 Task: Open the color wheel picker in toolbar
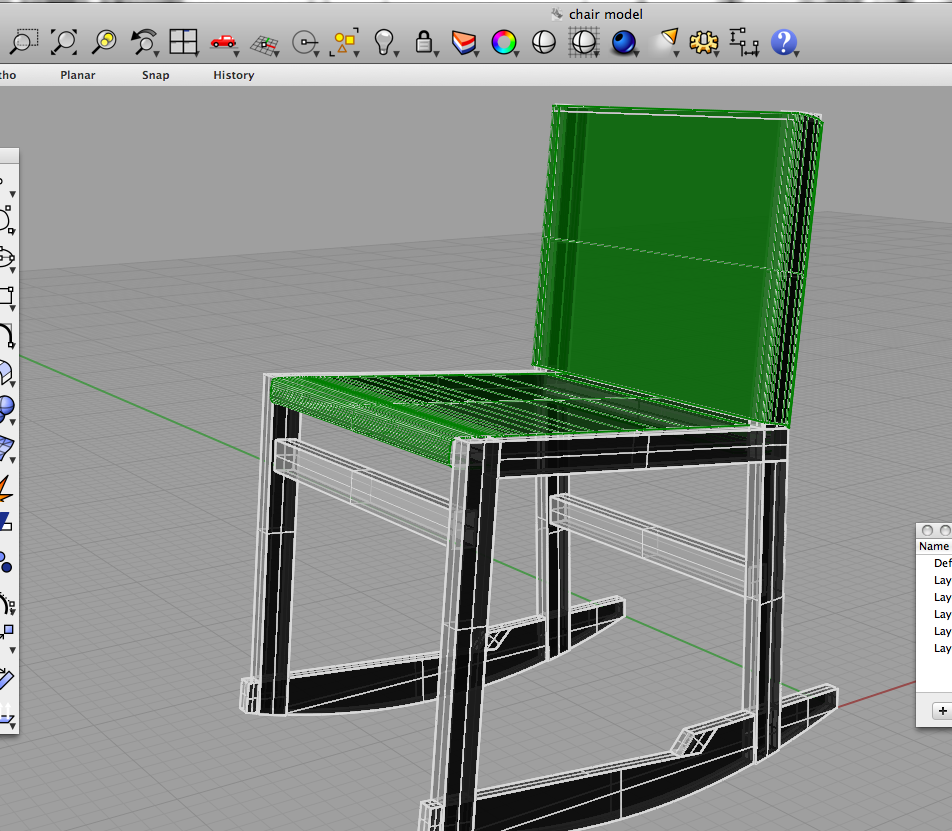[504, 42]
